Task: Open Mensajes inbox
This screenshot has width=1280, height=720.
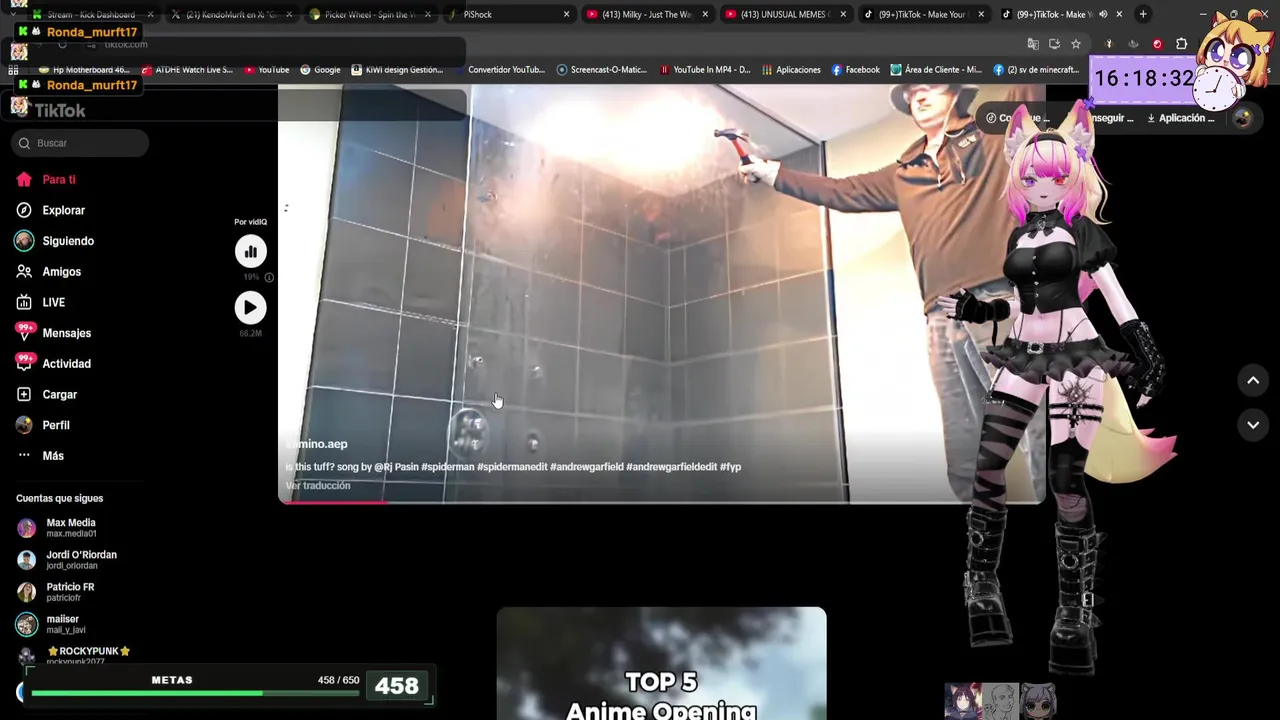Action: coord(66,333)
